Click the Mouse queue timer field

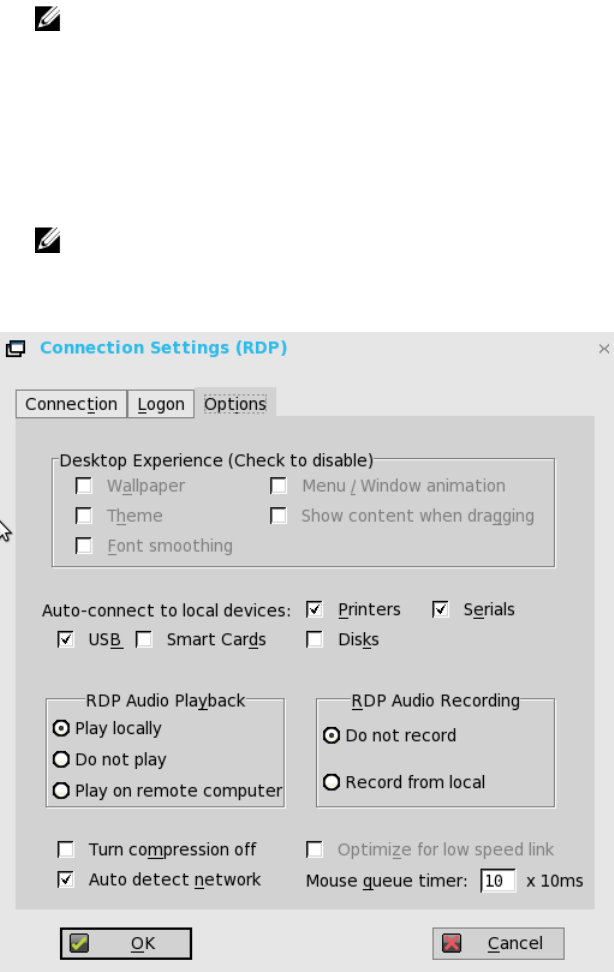[497, 881]
